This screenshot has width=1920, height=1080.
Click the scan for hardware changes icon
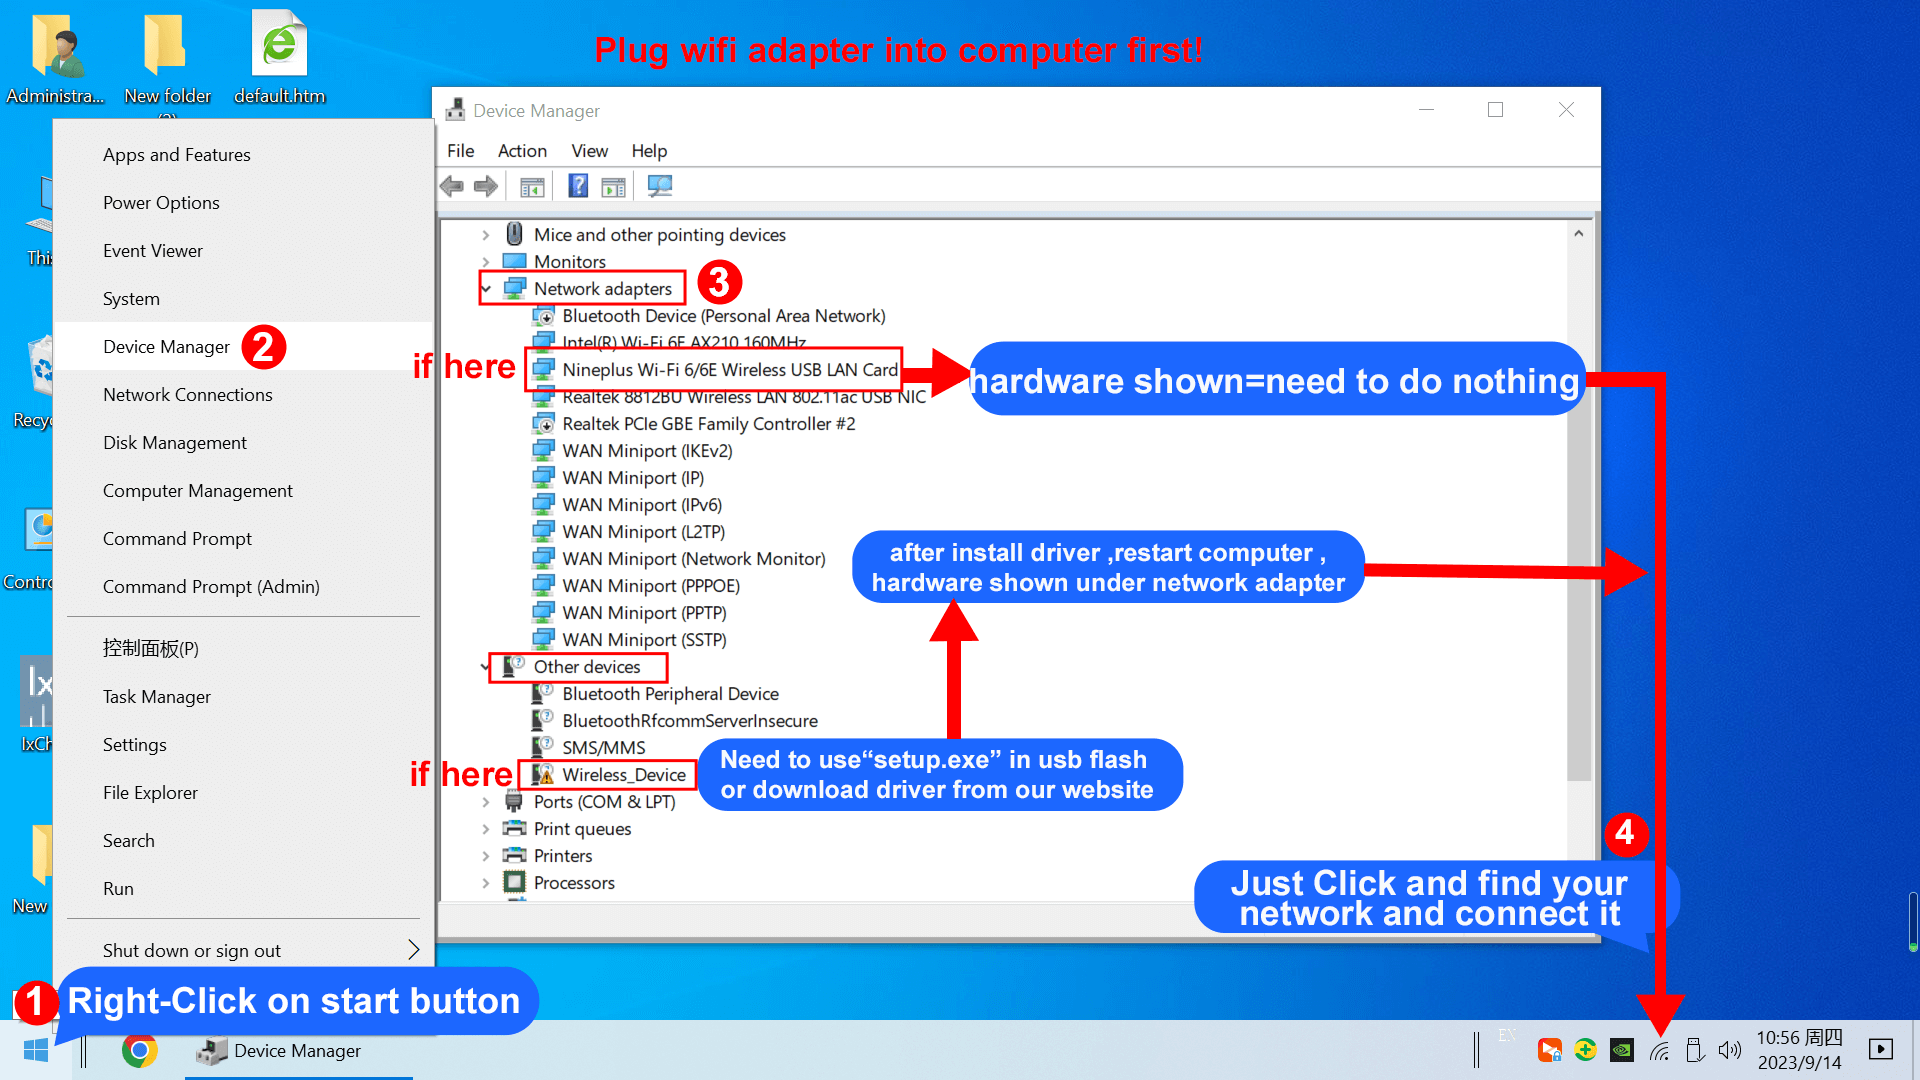[x=660, y=186]
